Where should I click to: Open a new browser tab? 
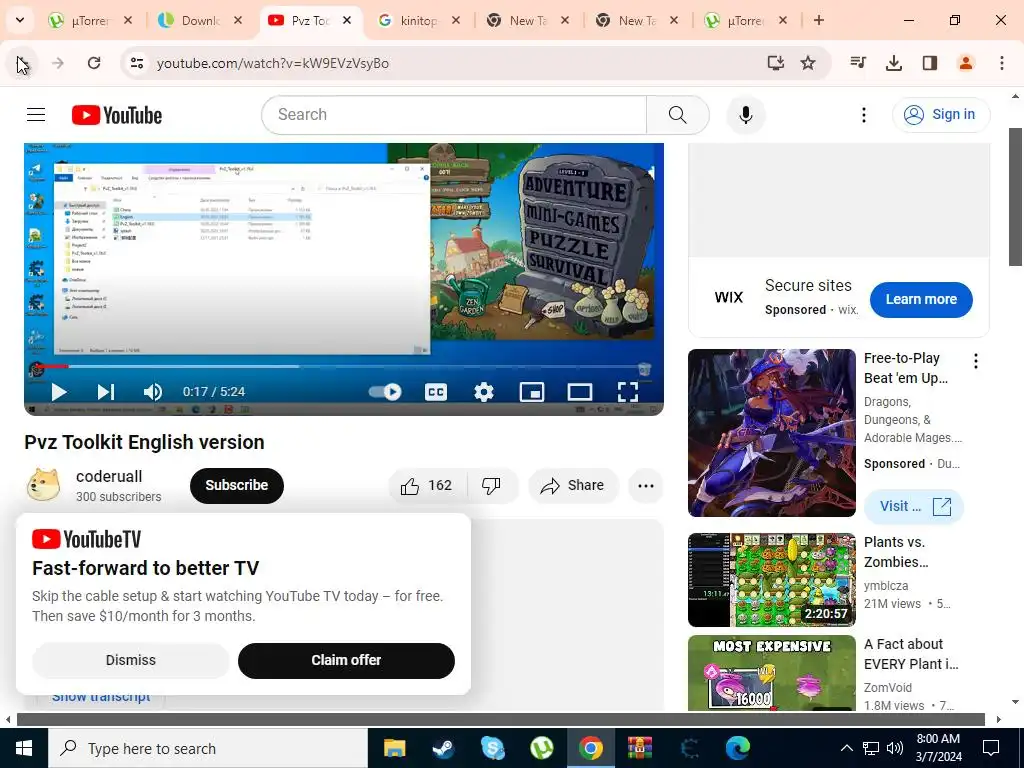819,20
